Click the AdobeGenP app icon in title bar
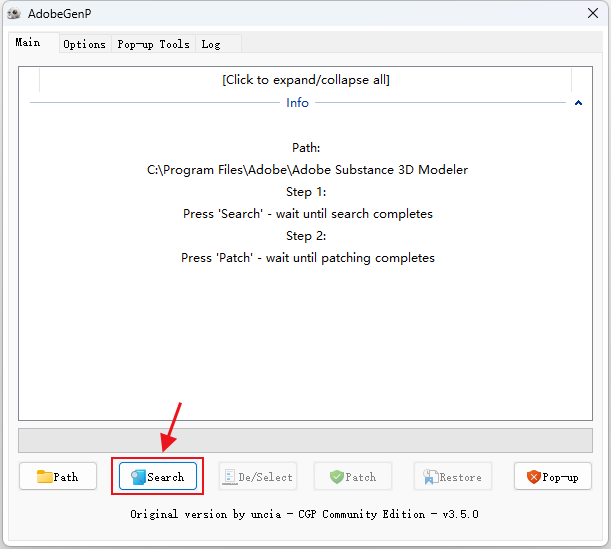This screenshot has width=611, height=549. click(x=14, y=14)
